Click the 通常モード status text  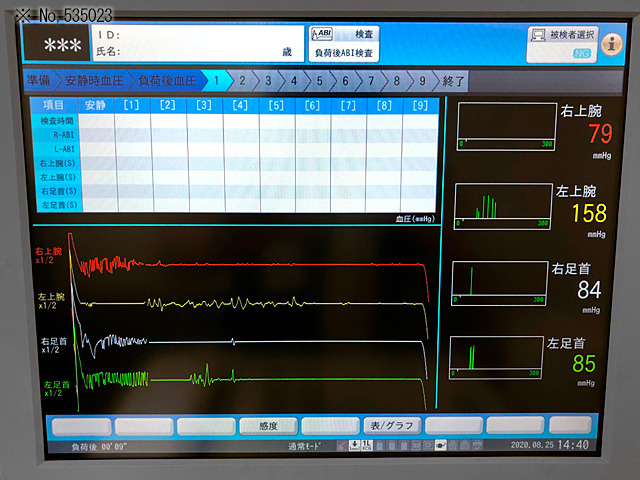click(304, 446)
